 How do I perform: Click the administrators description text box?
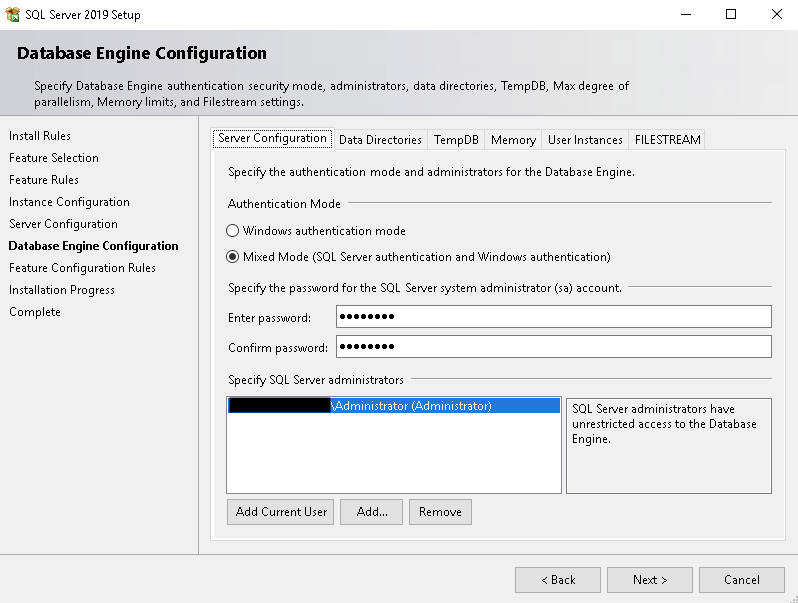tap(669, 446)
